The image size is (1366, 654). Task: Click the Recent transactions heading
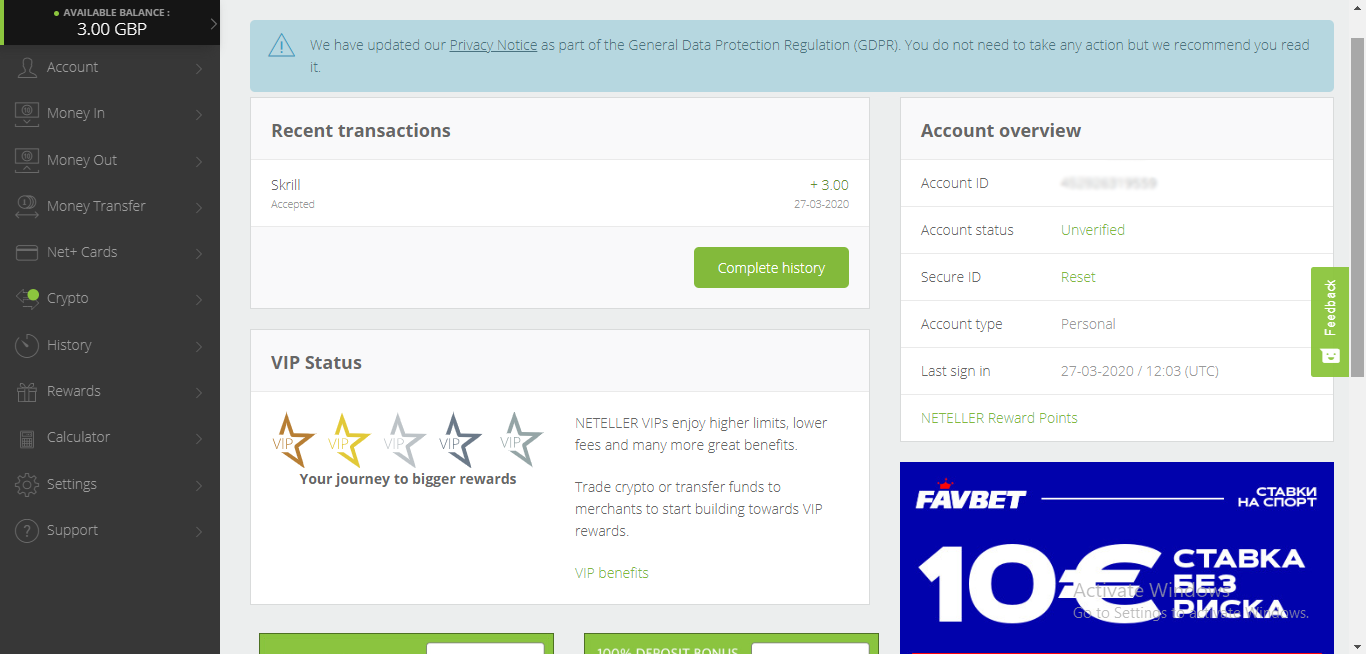[x=361, y=131]
